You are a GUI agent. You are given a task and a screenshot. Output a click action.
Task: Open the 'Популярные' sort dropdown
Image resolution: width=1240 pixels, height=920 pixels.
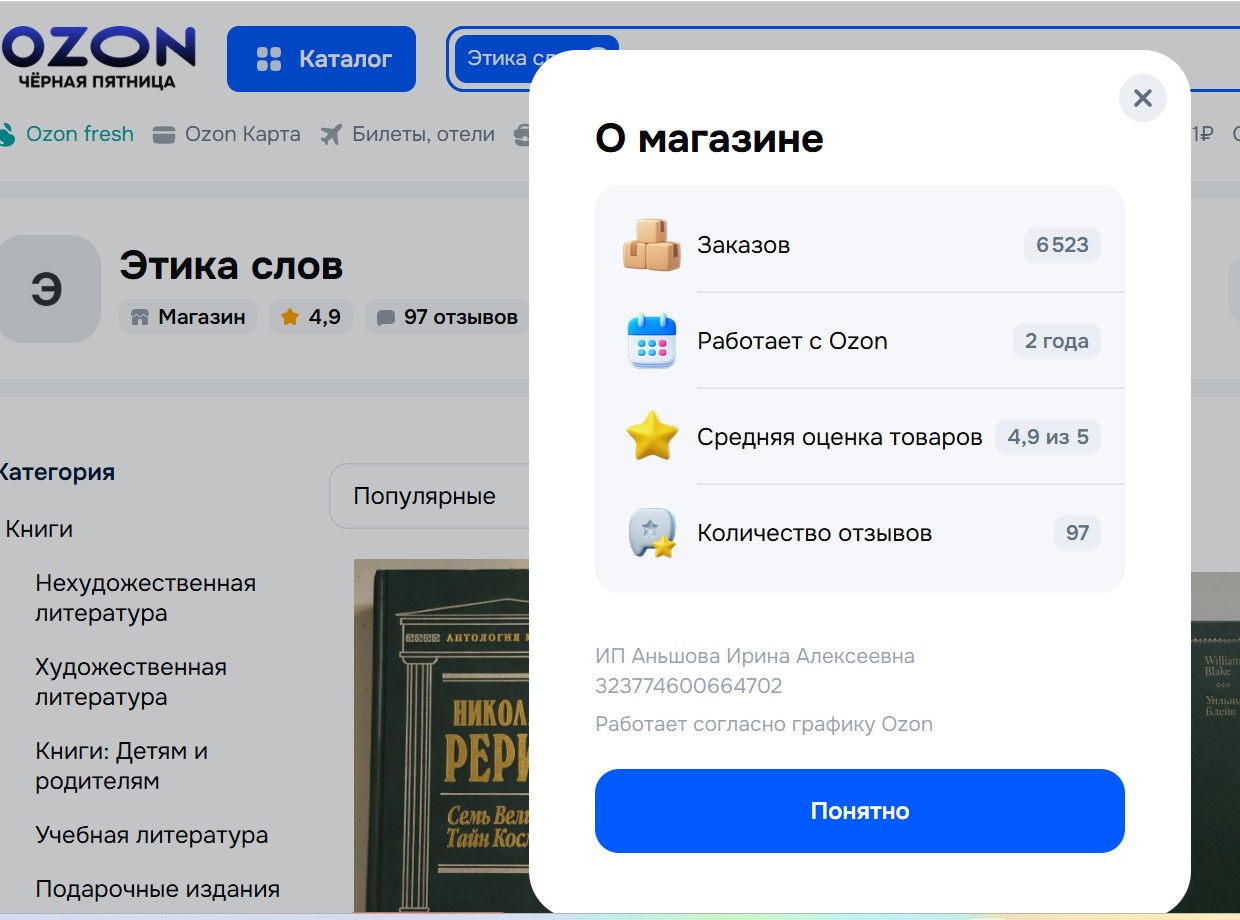[x=428, y=496]
